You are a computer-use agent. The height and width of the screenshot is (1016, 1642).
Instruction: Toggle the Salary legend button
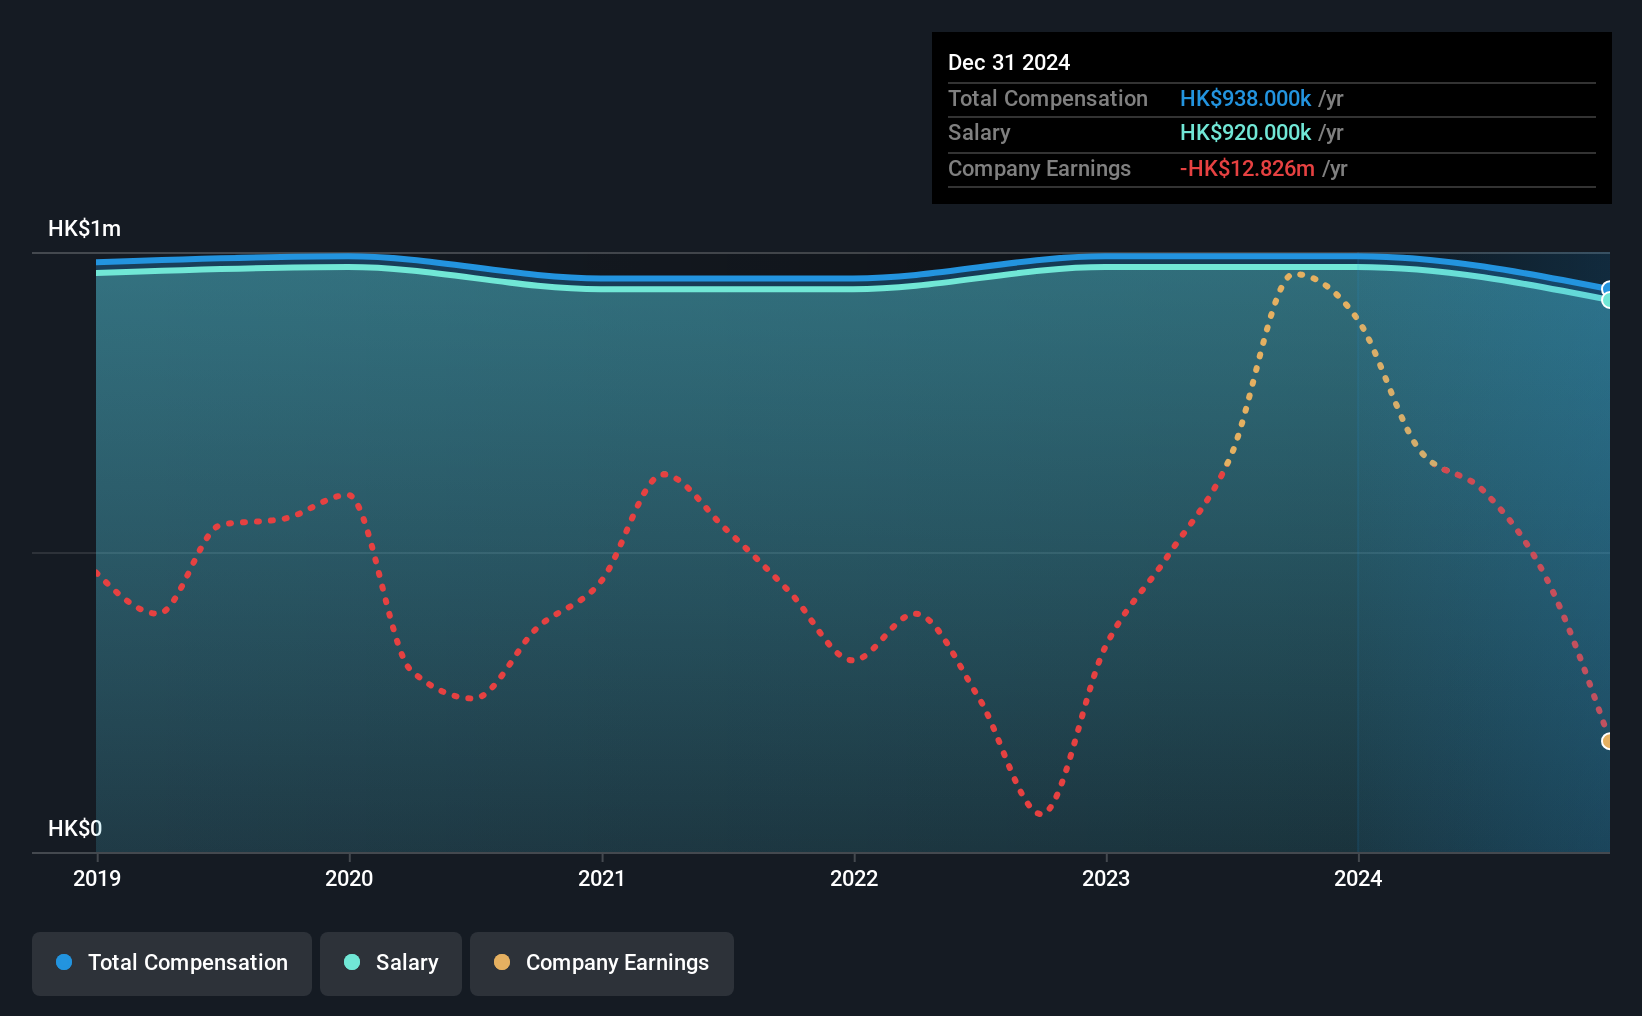coord(391,963)
